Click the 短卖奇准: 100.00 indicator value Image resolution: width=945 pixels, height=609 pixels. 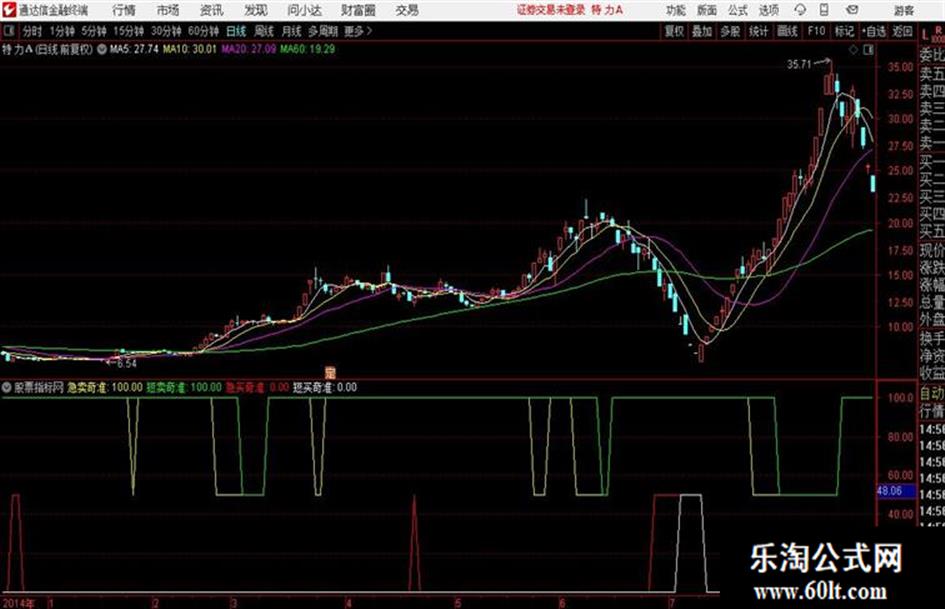click(184, 388)
